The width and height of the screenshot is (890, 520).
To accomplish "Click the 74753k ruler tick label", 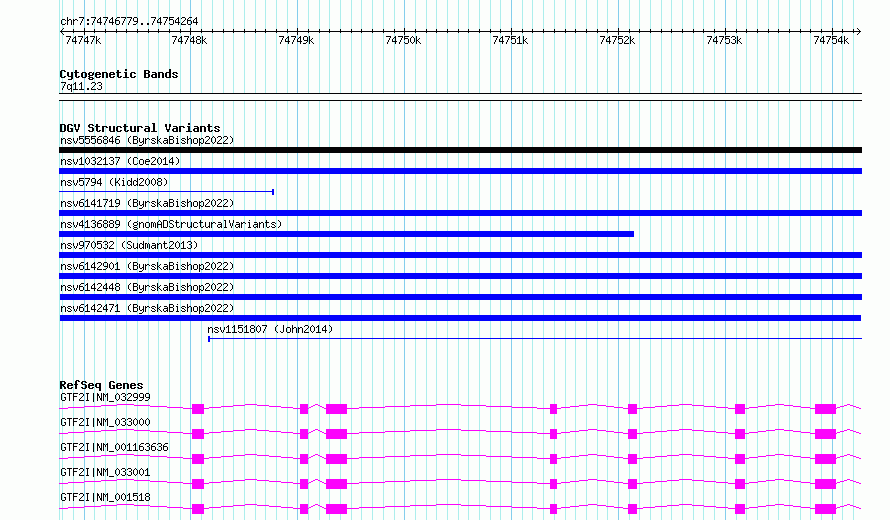I will tap(724, 40).
